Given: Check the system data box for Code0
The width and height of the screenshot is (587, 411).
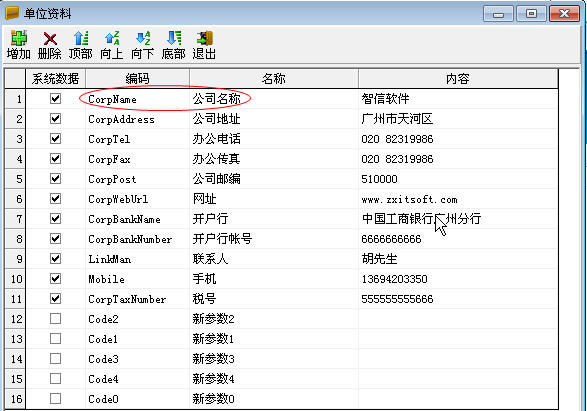Looking at the screenshot, I should pyautogui.click(x=55, y=399).
